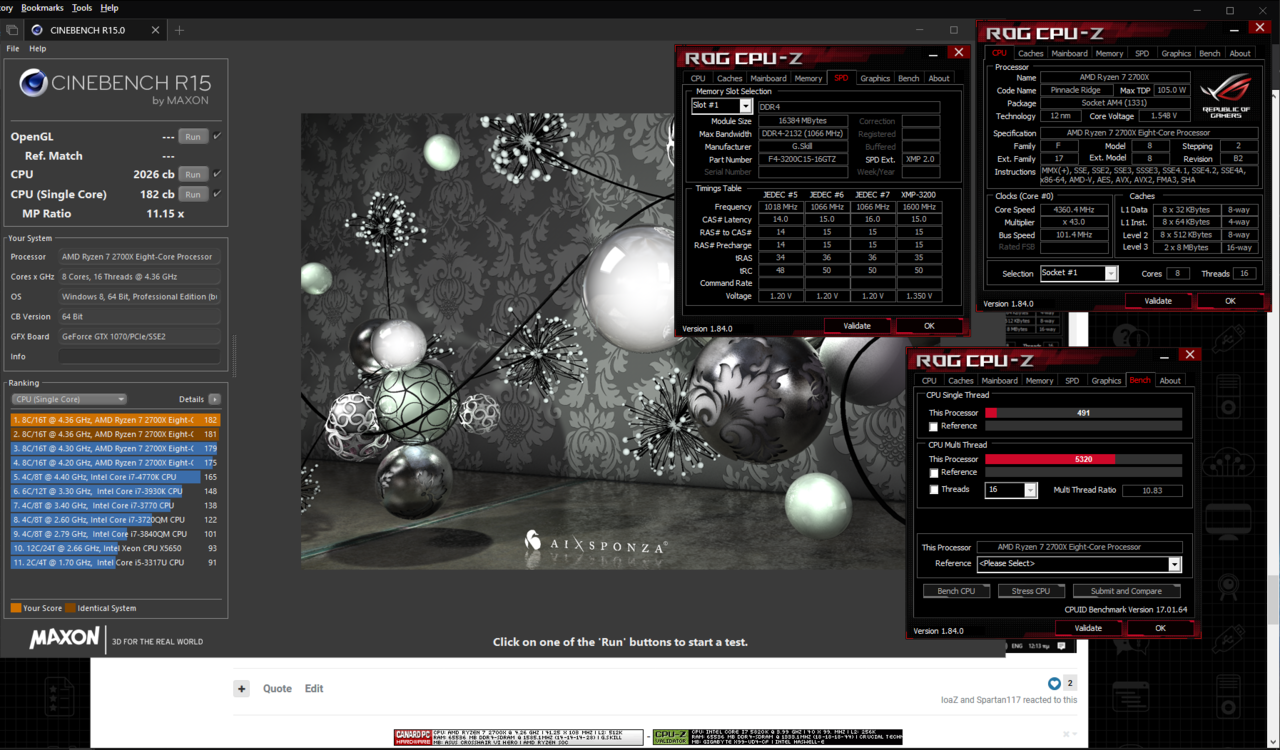
Task: Open Mainboard tab in CPU-Z Bench window
Action: [999, 380]
